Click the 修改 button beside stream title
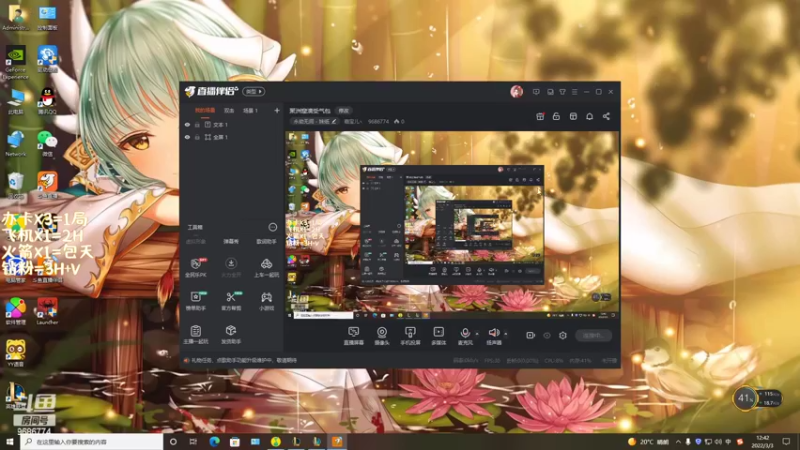 pos(344,110)
